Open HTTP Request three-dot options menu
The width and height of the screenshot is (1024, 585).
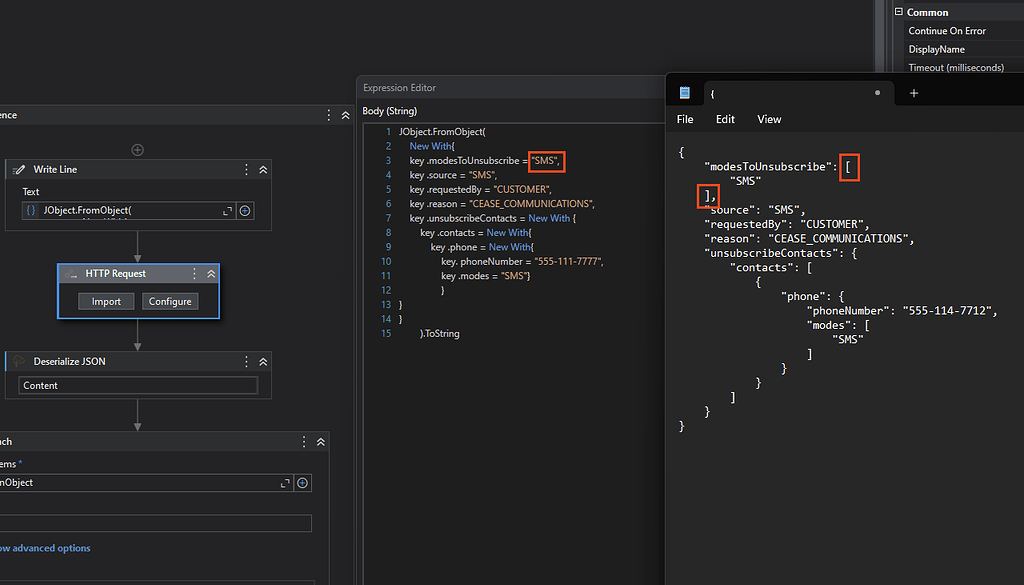pos(195,274)
